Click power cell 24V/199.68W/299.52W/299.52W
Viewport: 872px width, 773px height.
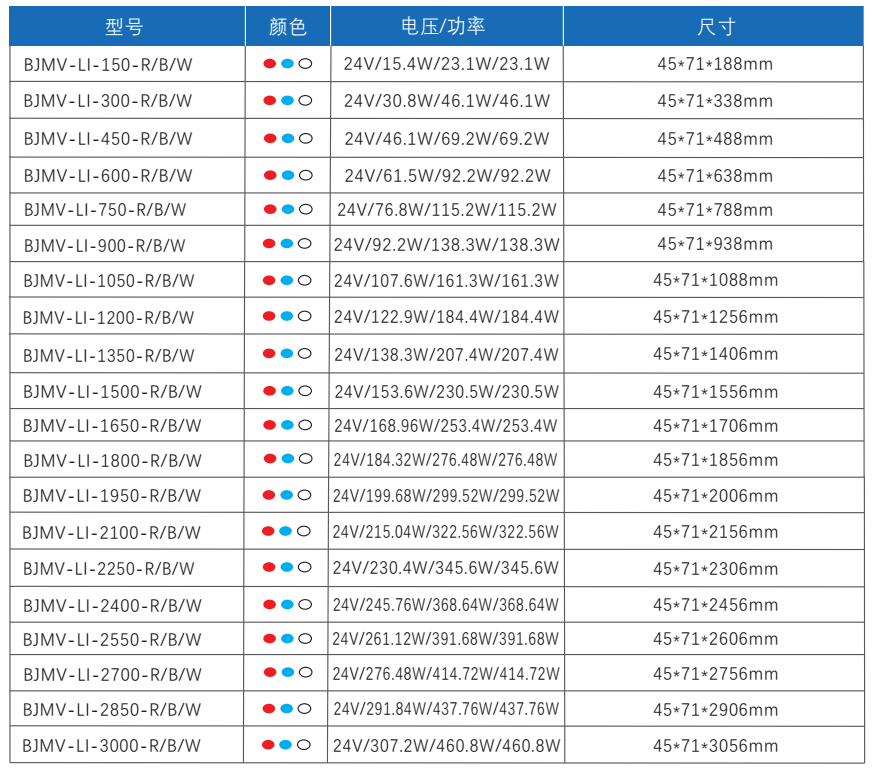click(x=446, y=495)
